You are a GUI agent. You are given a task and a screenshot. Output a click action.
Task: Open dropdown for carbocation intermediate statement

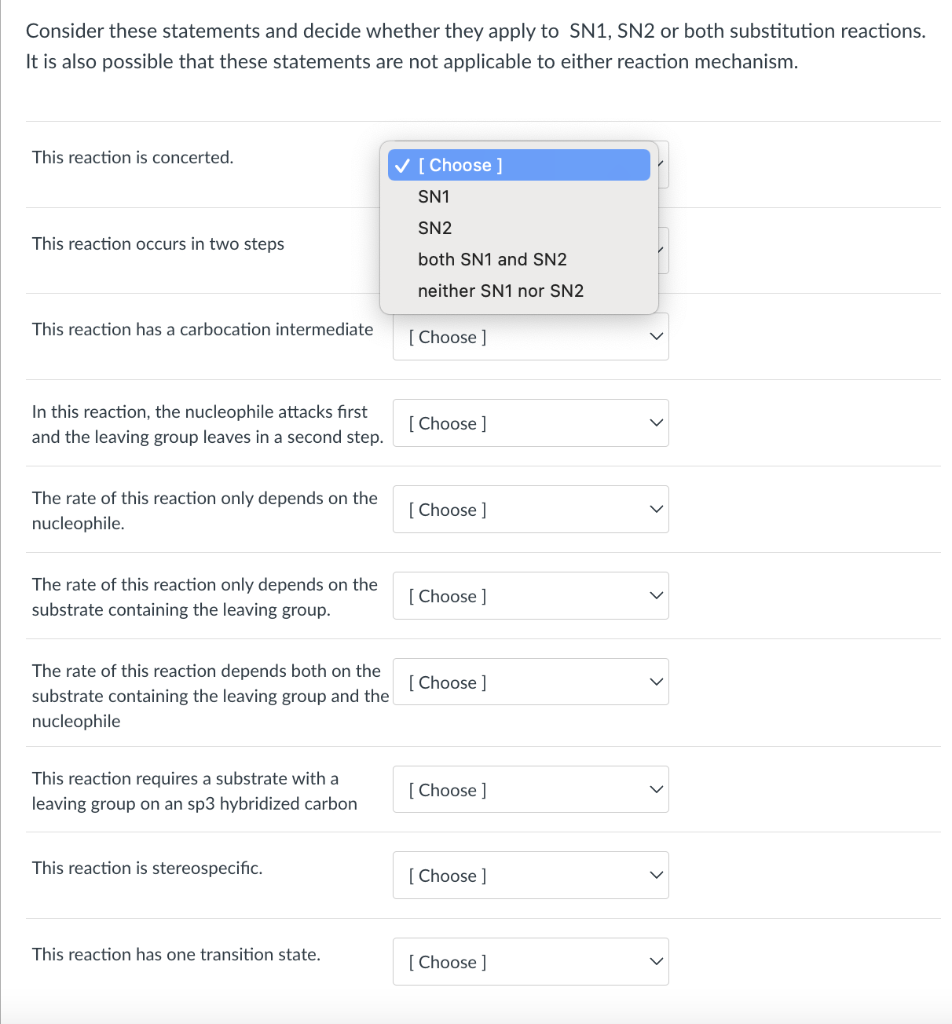(531, 337)
